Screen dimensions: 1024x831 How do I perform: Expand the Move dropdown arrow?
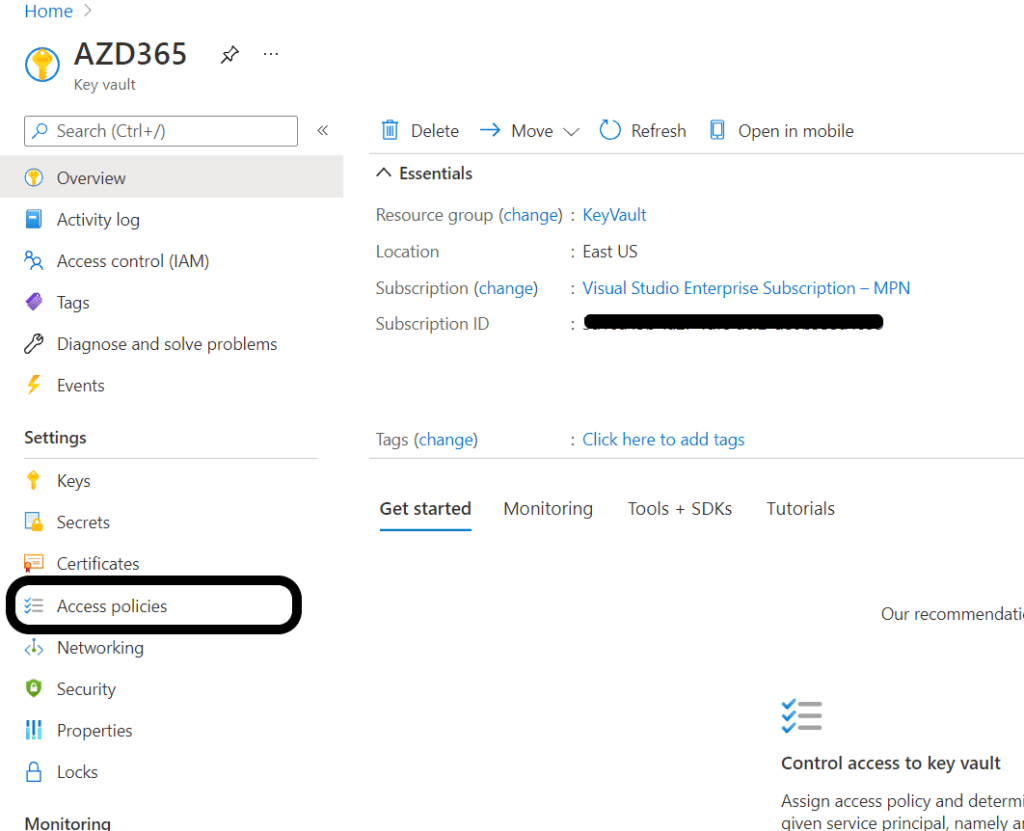point(571,132)
